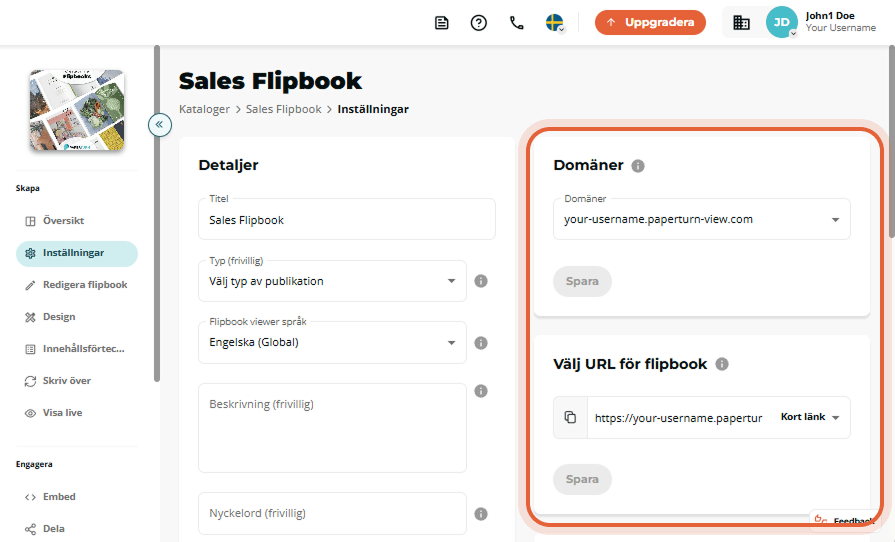Collapse the sidebar with double-chevron button
This screenshot has width=895, height=542.
coord(160,124)
